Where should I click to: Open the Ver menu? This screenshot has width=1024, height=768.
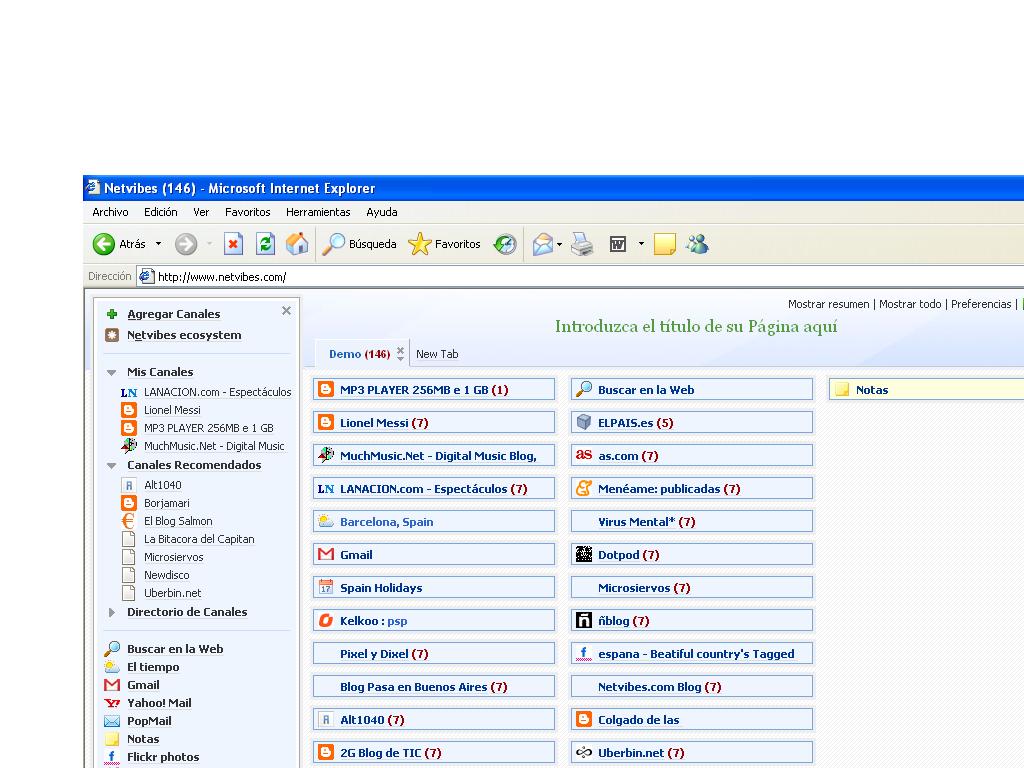201,212
